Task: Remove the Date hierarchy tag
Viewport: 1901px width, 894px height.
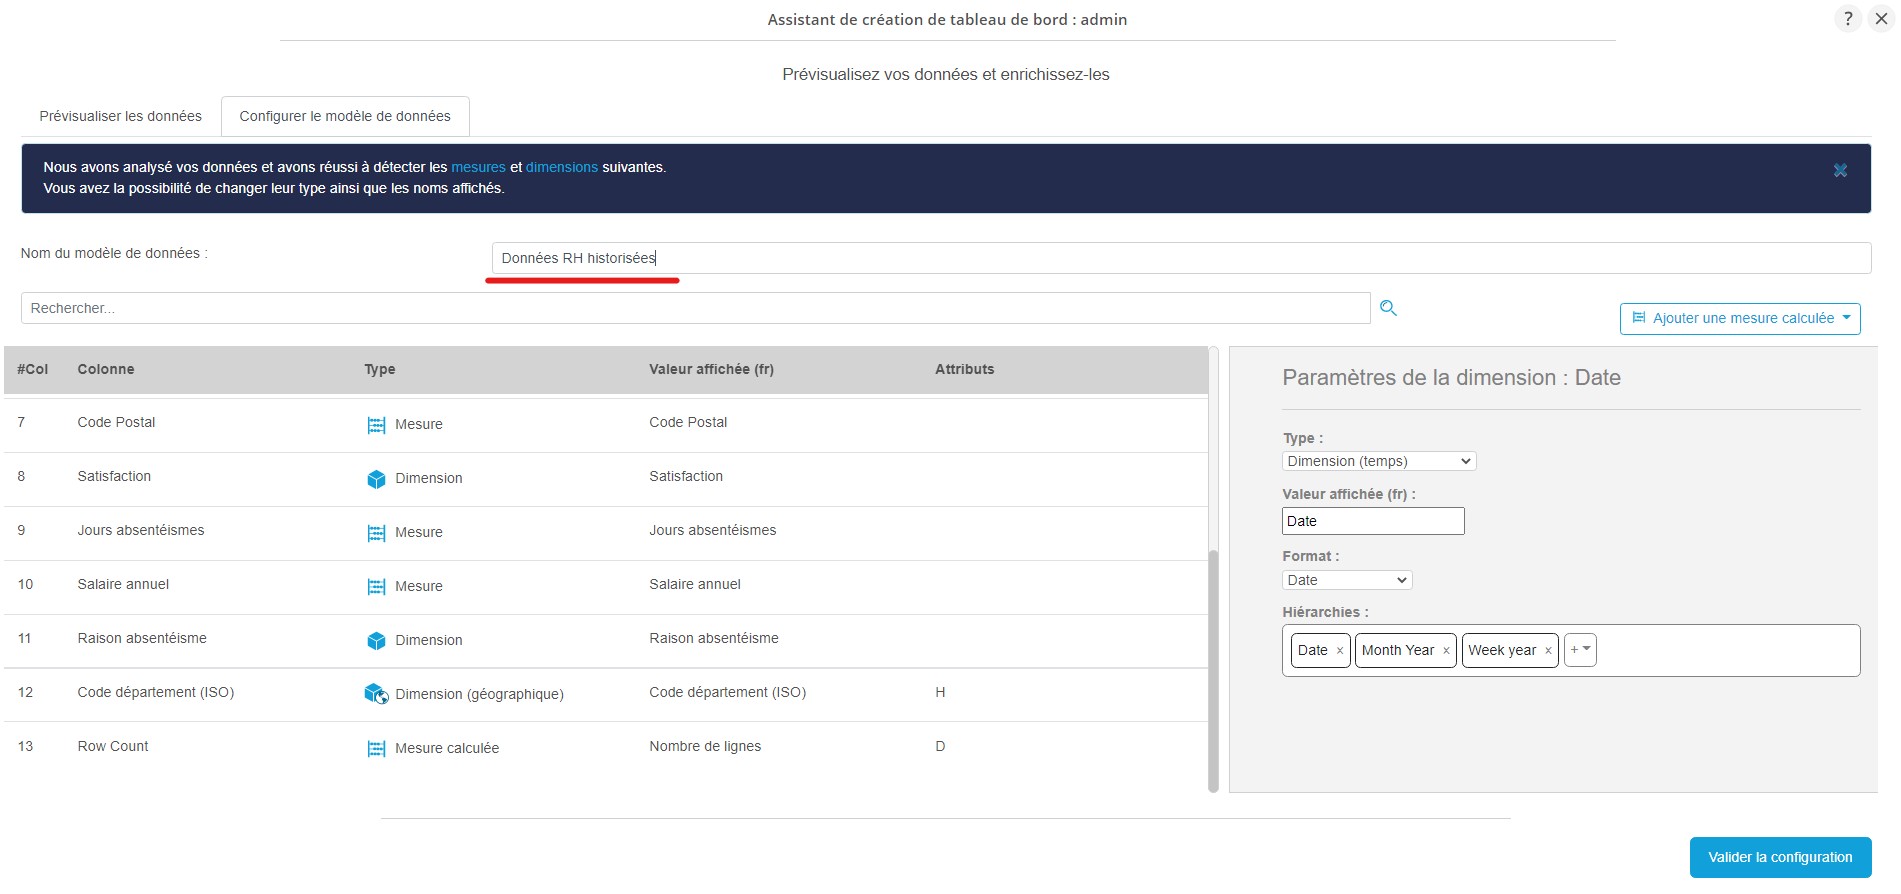Action: [x=1340, y=651]
